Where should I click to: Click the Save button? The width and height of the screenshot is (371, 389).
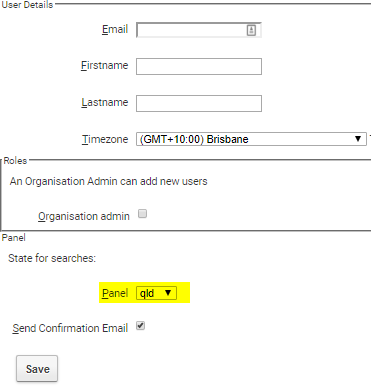[x=37, y=369]
